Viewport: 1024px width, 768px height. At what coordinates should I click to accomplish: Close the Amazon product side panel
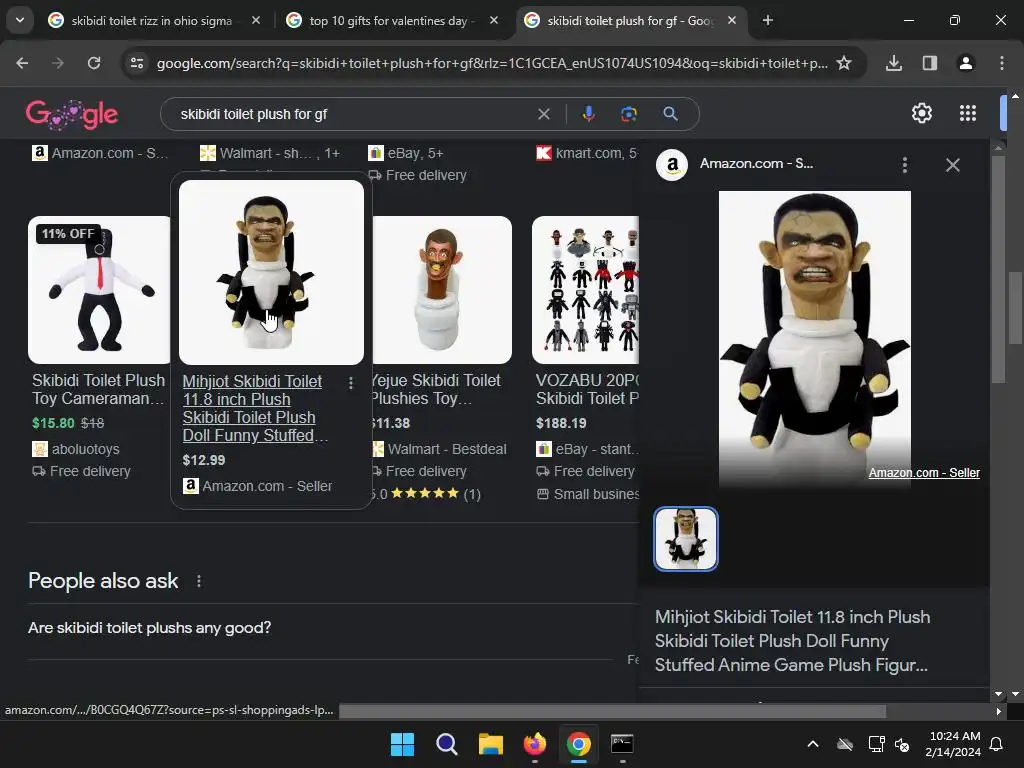pos(953,165)
